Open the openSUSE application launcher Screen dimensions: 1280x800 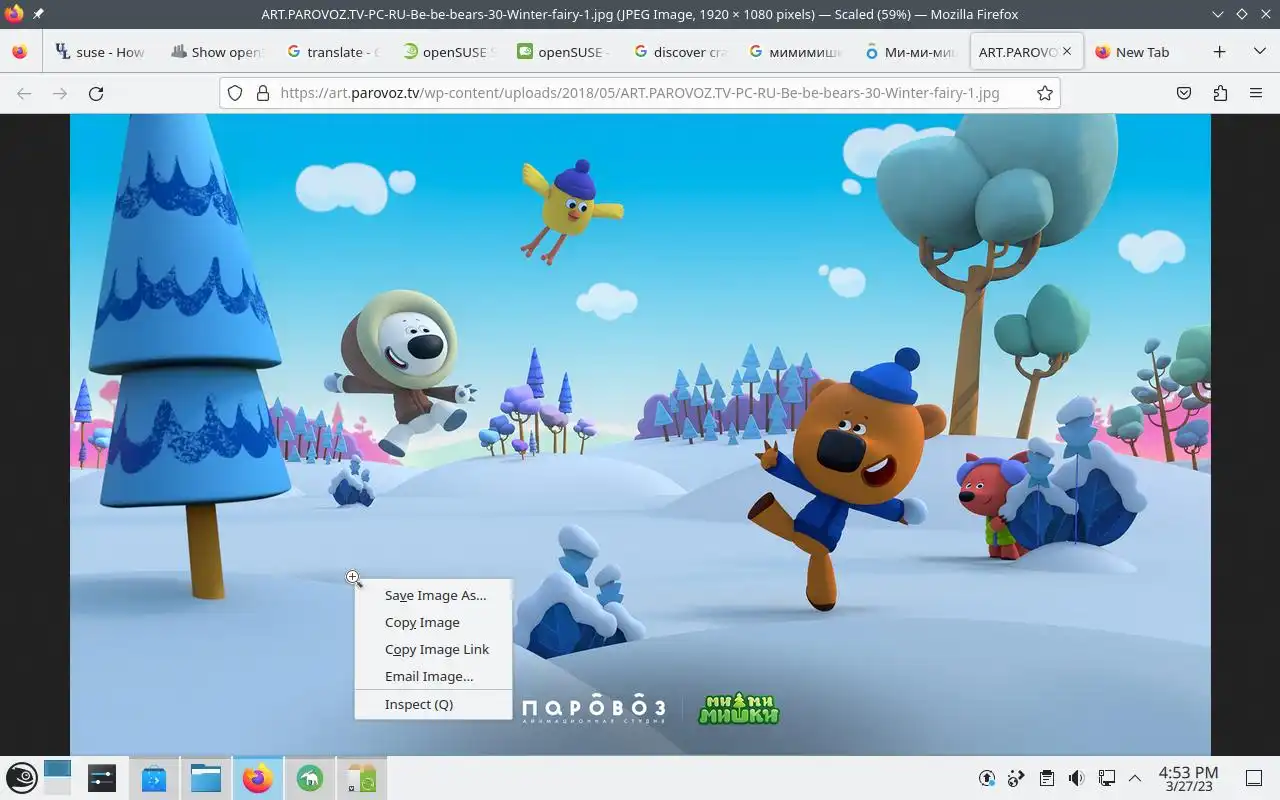pos(22,778)
